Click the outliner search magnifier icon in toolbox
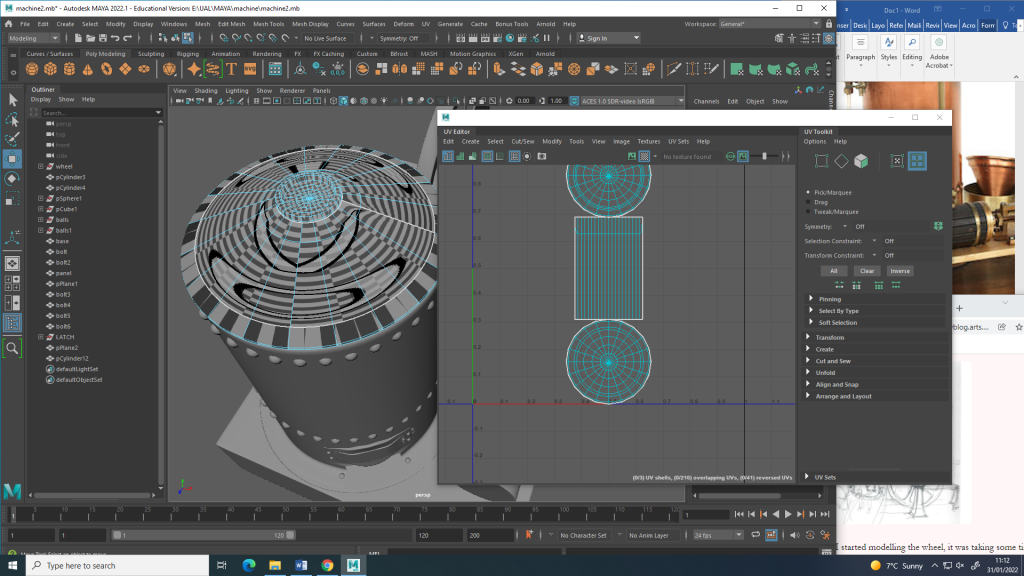Image resolution: width=1024 pixels, height=576 pixels. tap(12, 348)
